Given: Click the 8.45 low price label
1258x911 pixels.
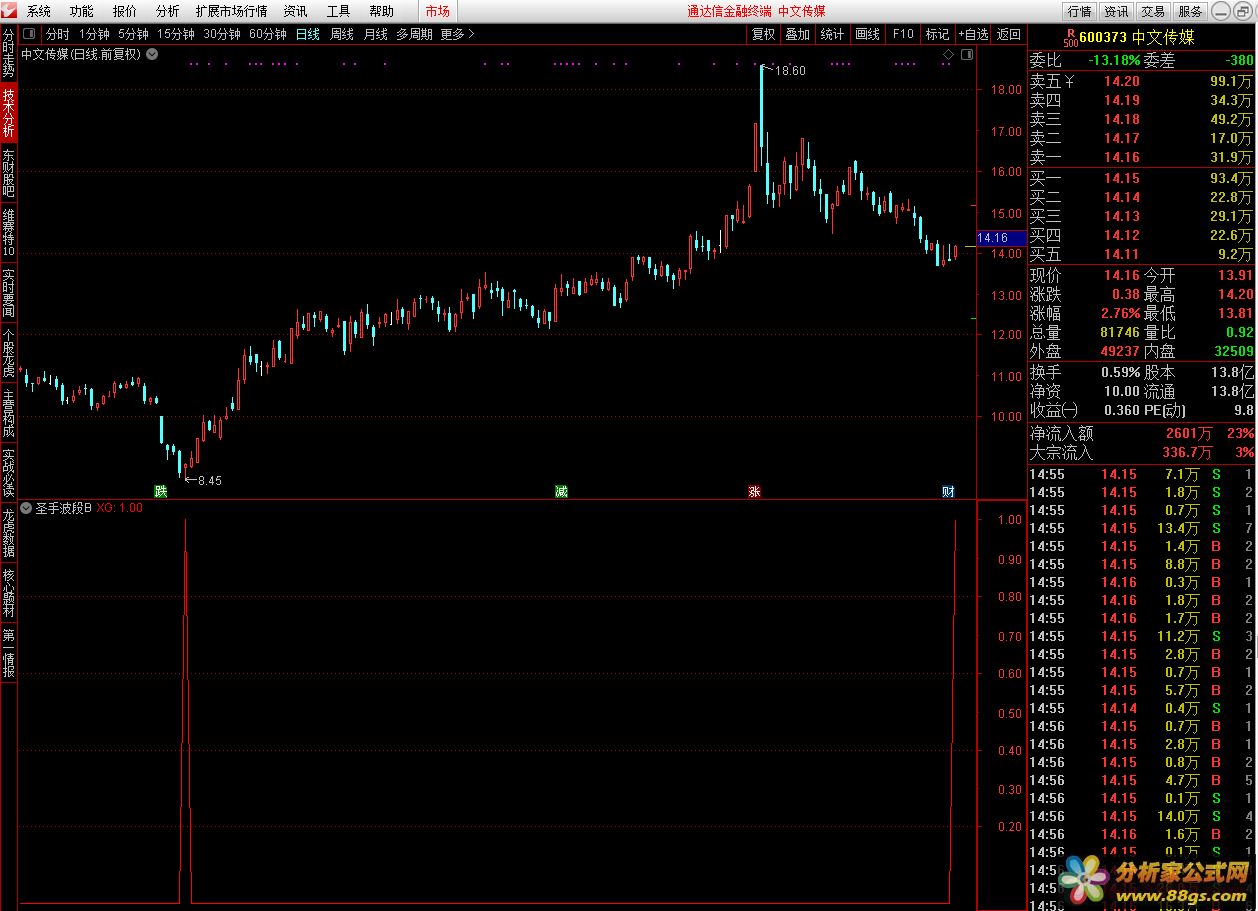Looking at the screenshot, I should (x=209, y=481).
